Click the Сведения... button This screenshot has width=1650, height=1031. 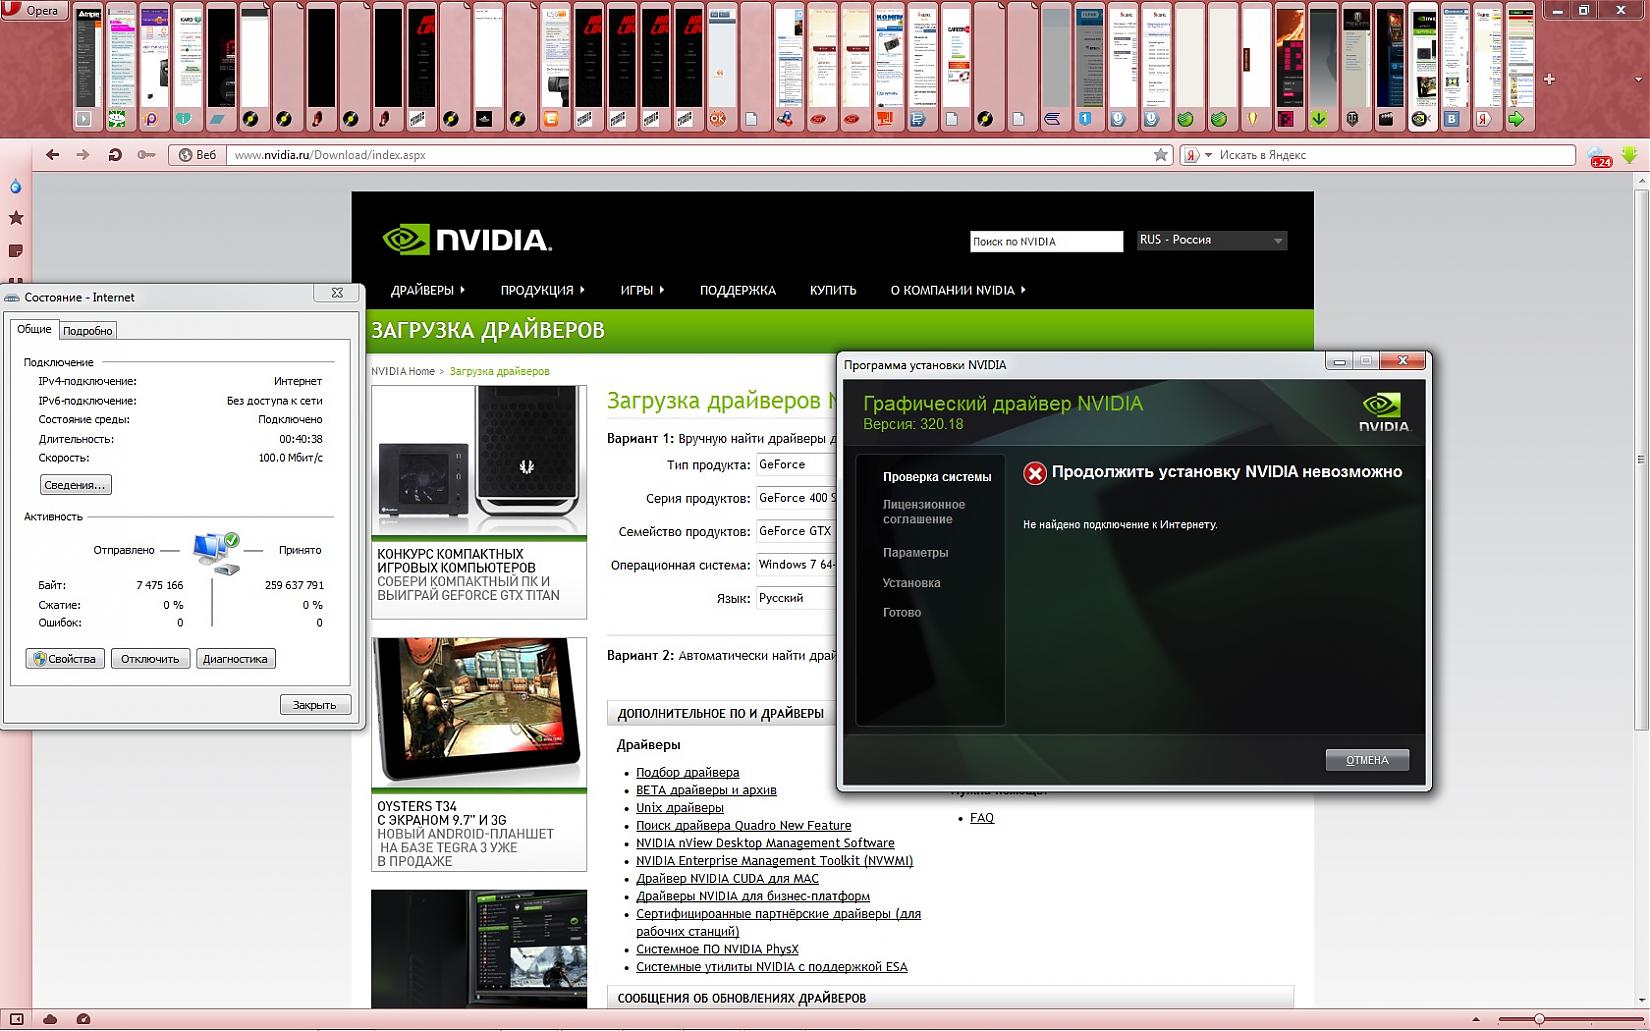75,485
